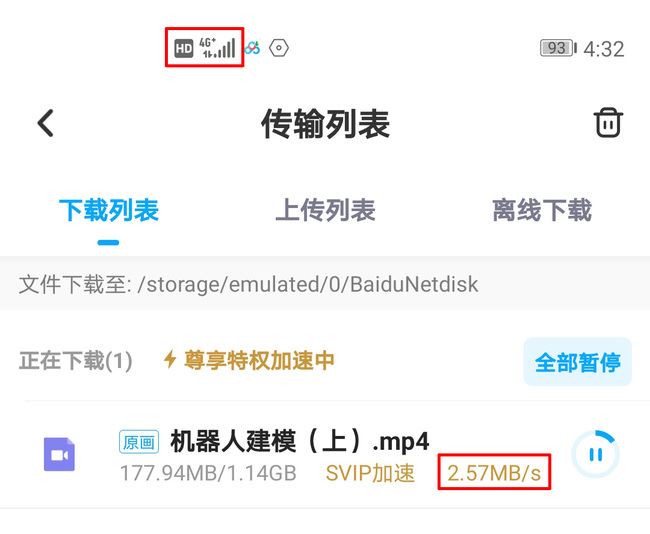Tap the HD indicator in the status bar

pyautogui.click(x=183, y=49)
